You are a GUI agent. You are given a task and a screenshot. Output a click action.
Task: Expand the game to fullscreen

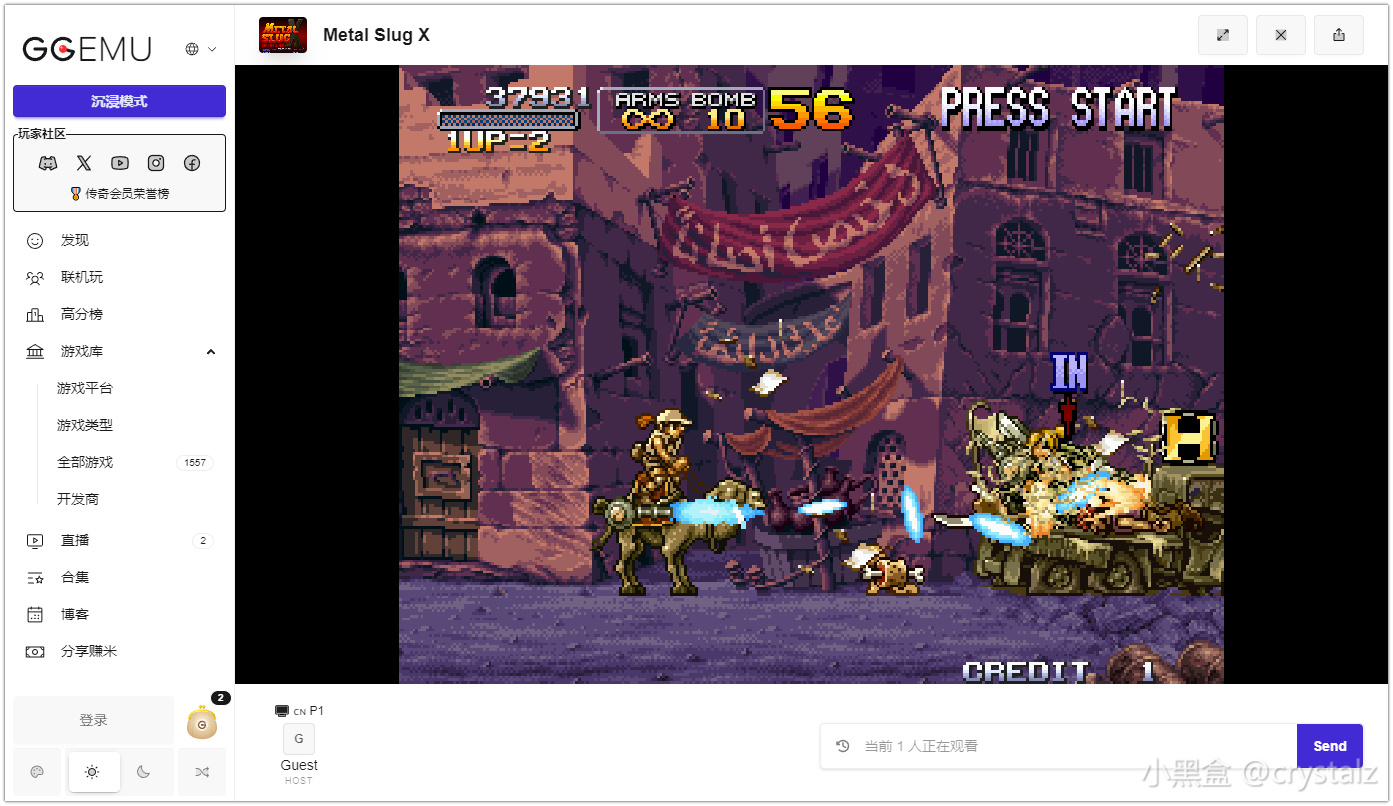(x=1223, y=35)
